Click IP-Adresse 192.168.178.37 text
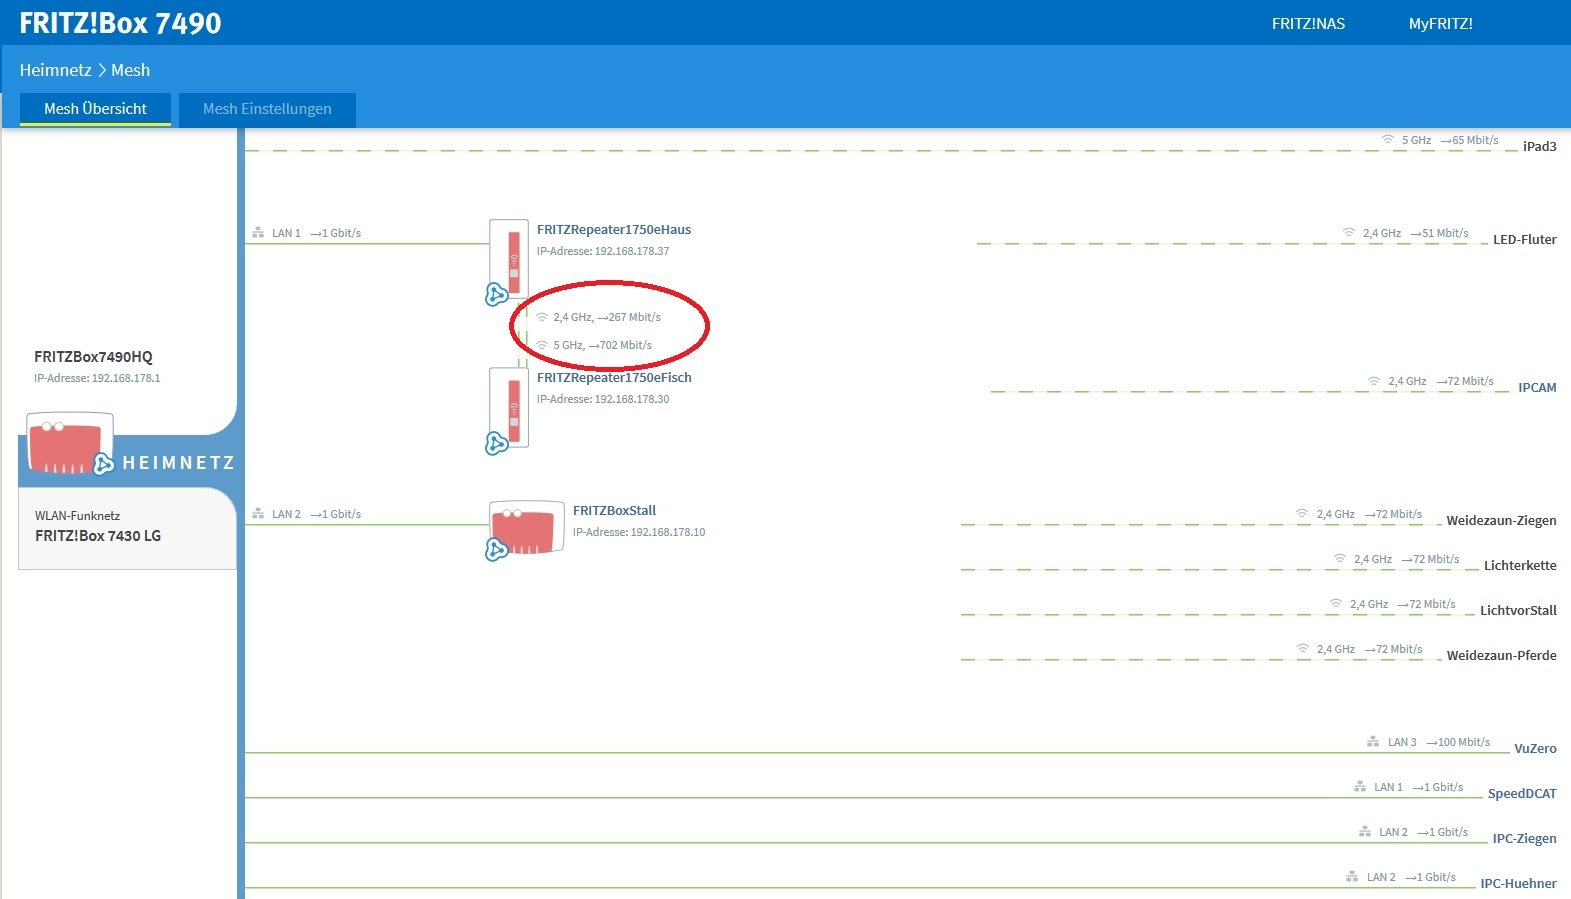This screenshot has width=1571, height=899. [603, 251]
